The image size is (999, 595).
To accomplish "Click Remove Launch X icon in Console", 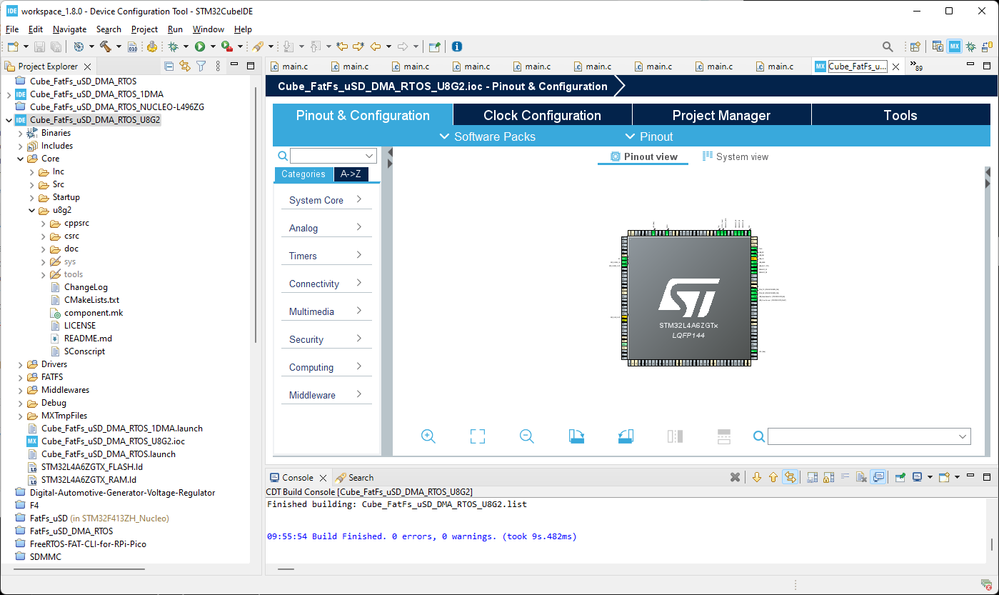I will point(735,477).
